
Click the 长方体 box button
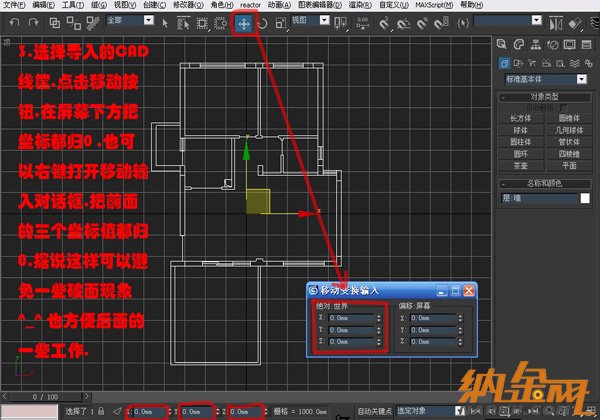(x=520, y=118)
